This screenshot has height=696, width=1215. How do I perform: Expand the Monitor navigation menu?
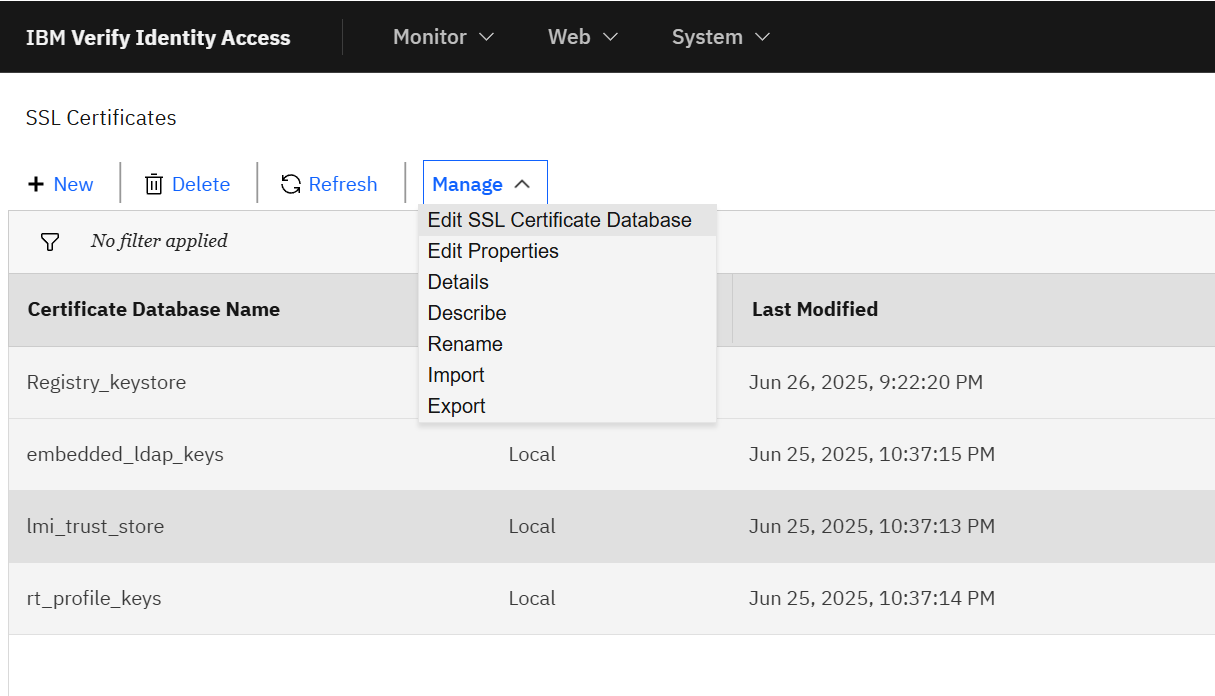click(x=444, y=37)
